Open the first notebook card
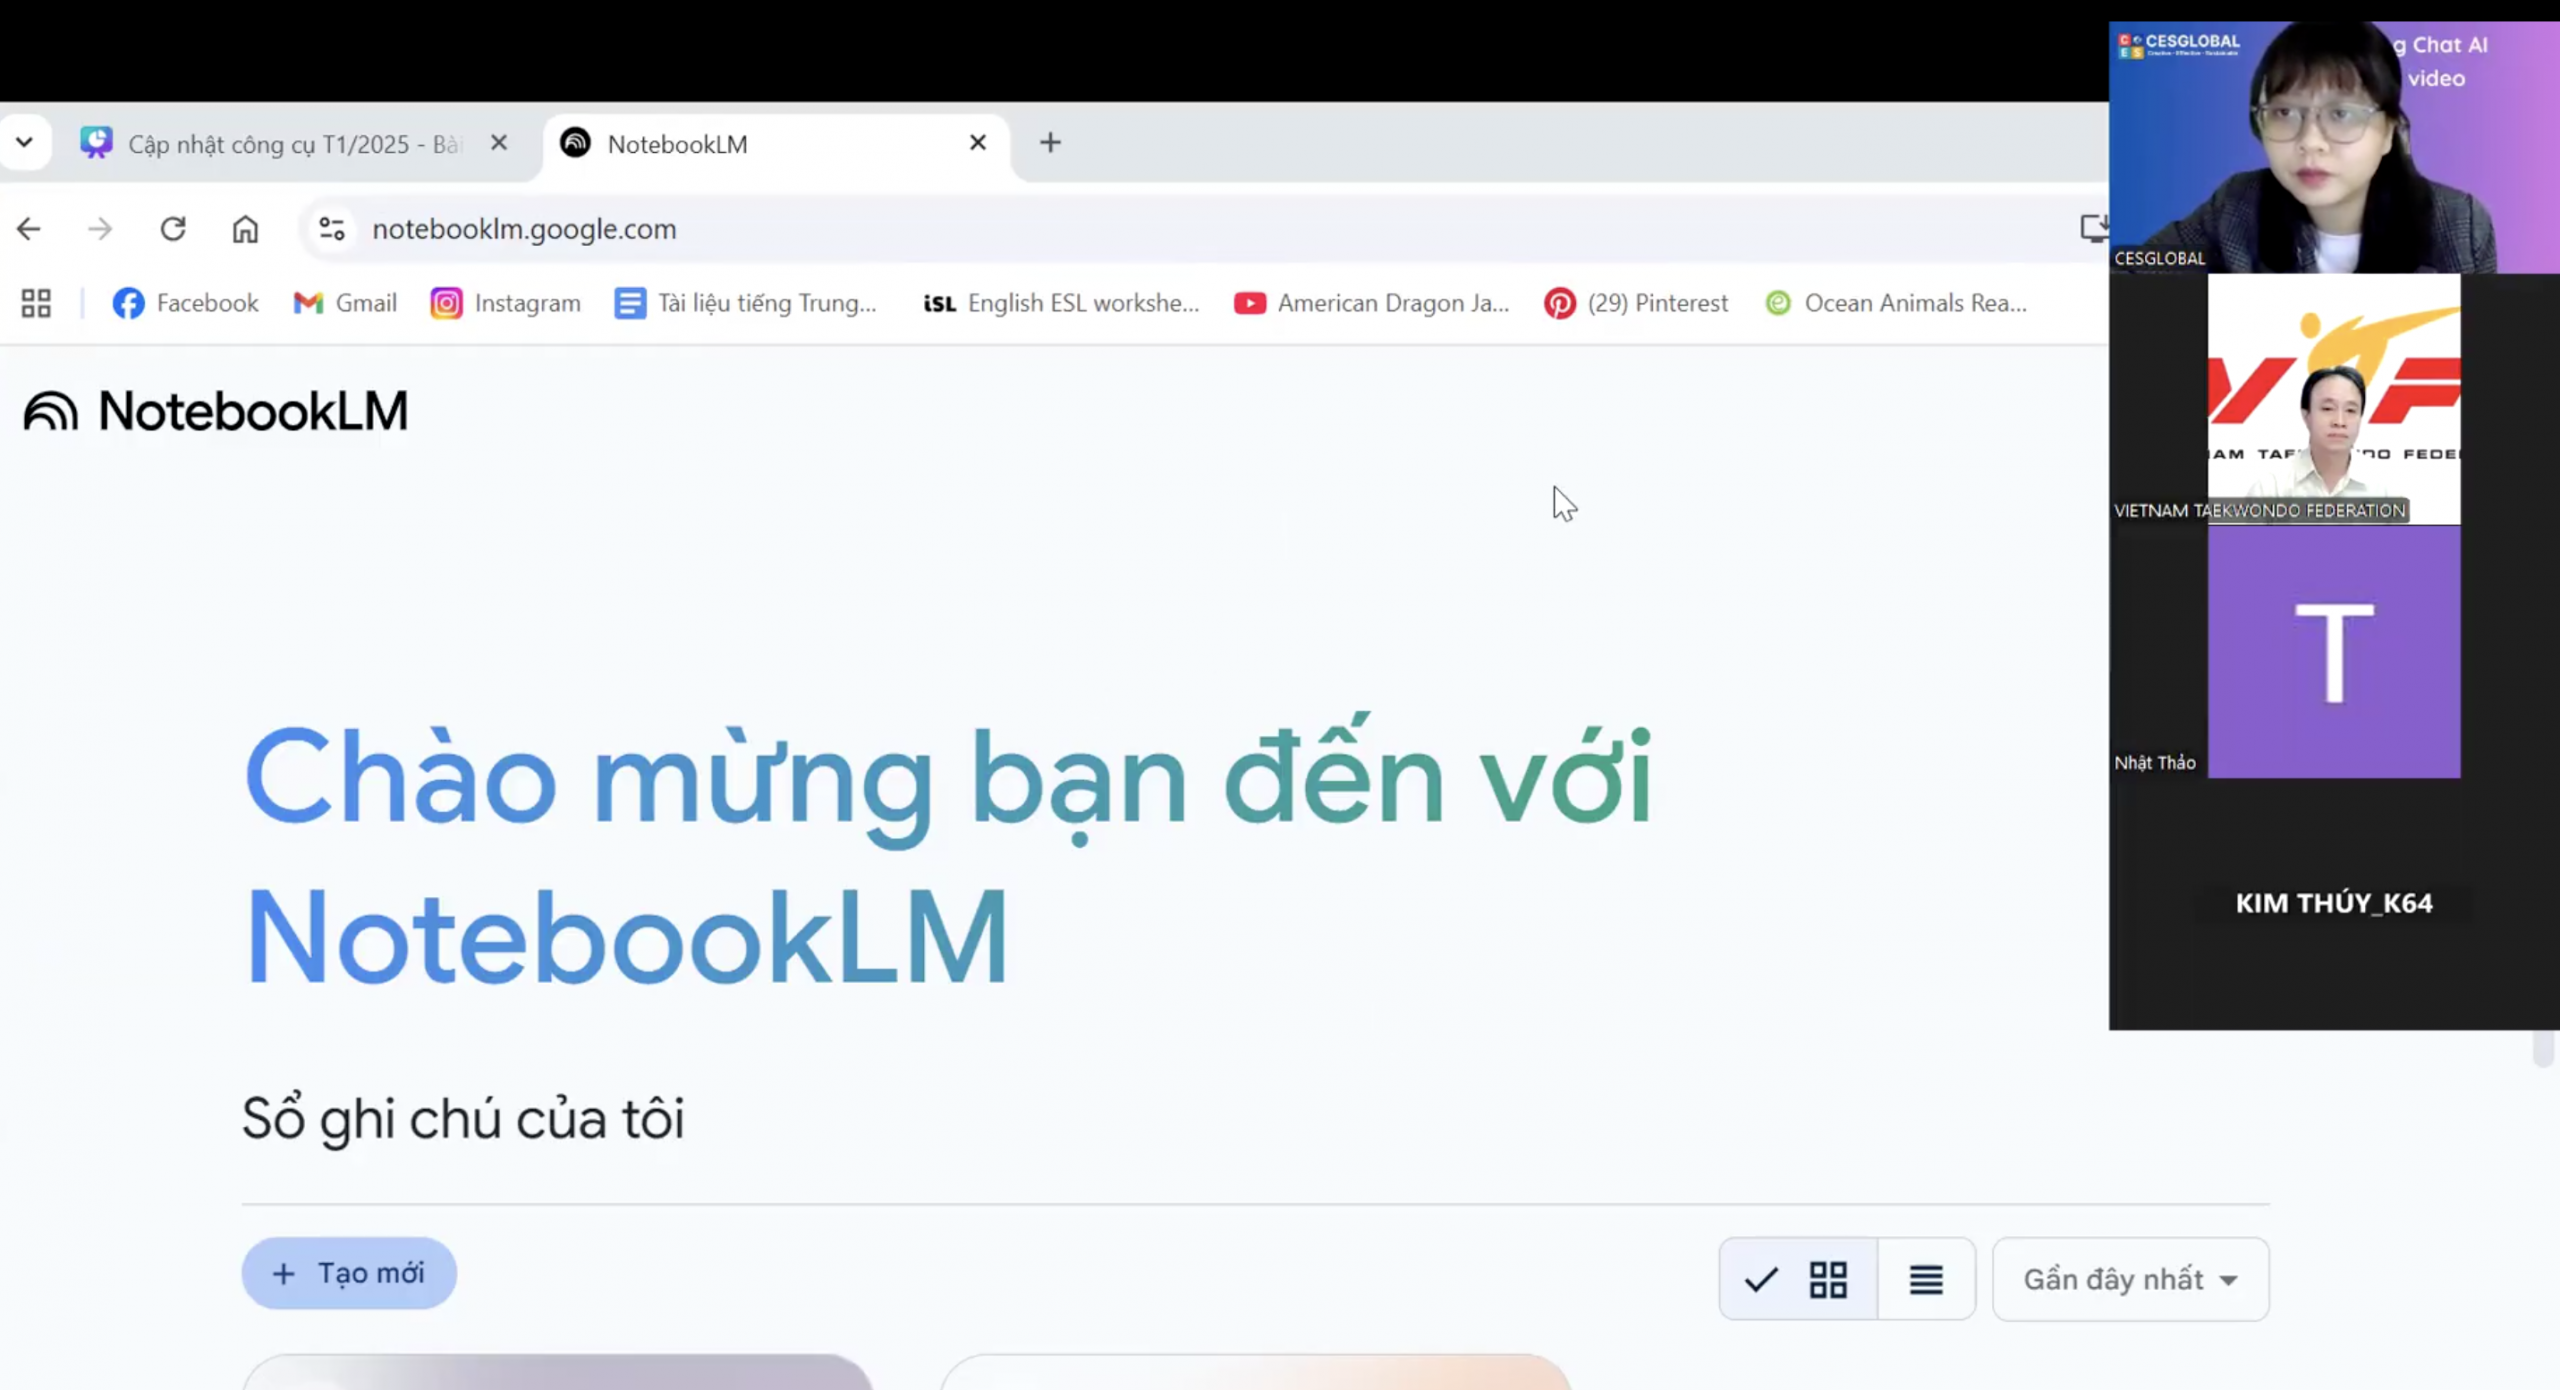2560x1390 pixels. click(x=557, y=1372)
